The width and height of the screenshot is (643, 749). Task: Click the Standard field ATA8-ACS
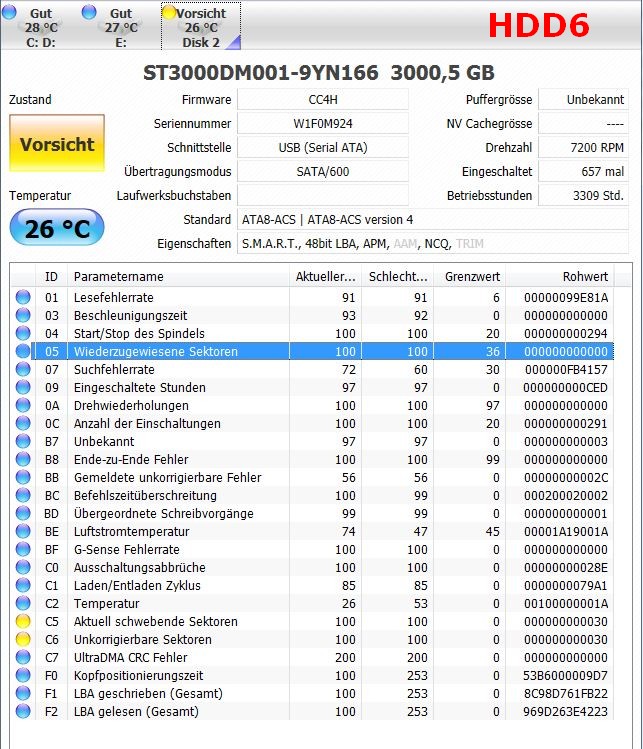point(433,219)
